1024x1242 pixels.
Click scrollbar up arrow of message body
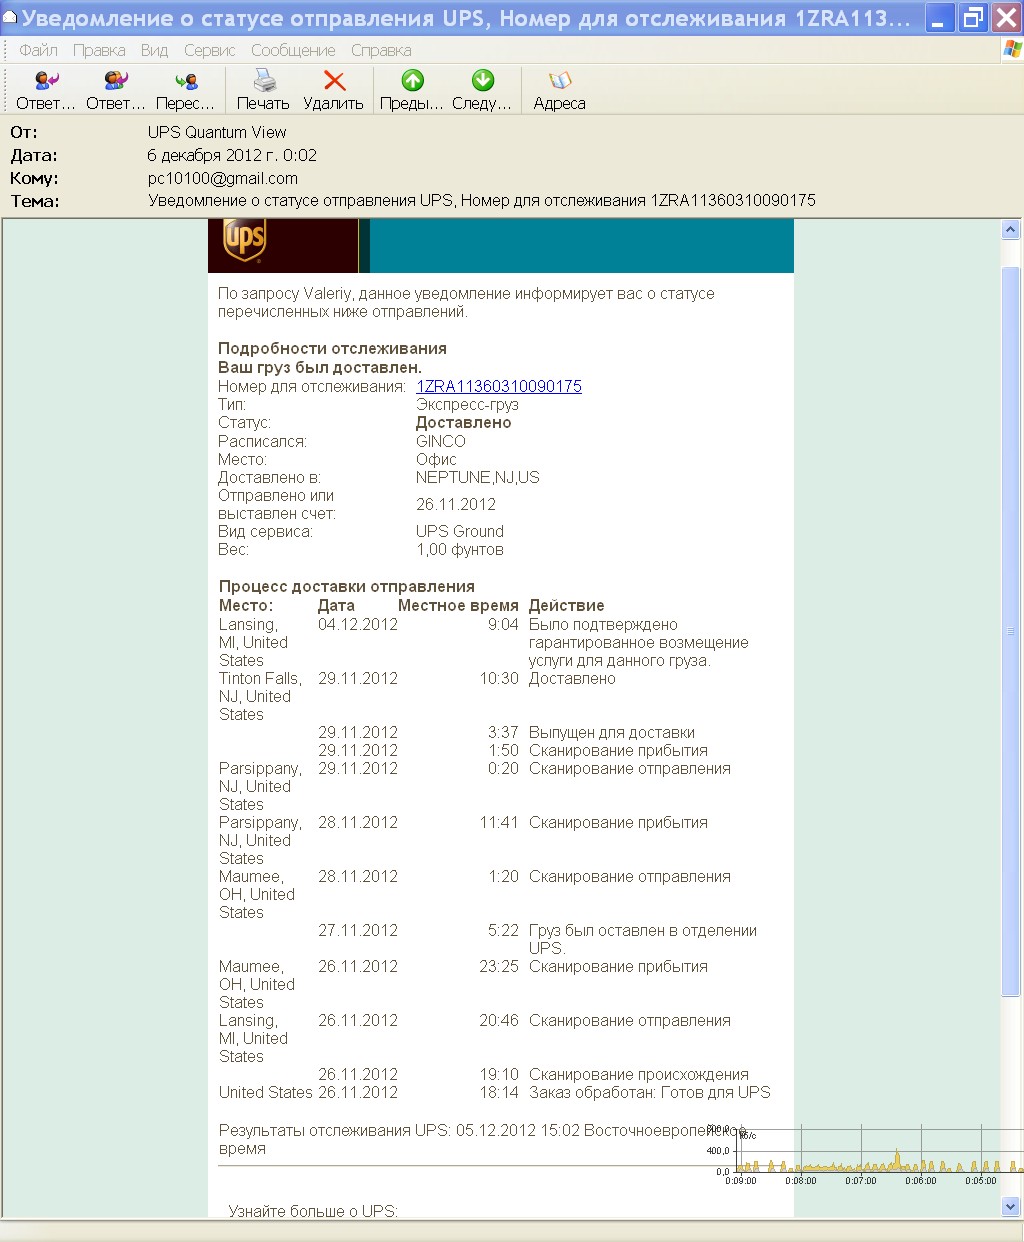pyautogui.click(x=1010, y=230)
